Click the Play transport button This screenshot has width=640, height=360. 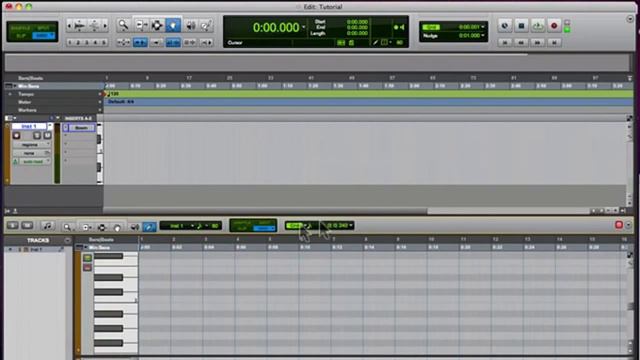[538, 26]
